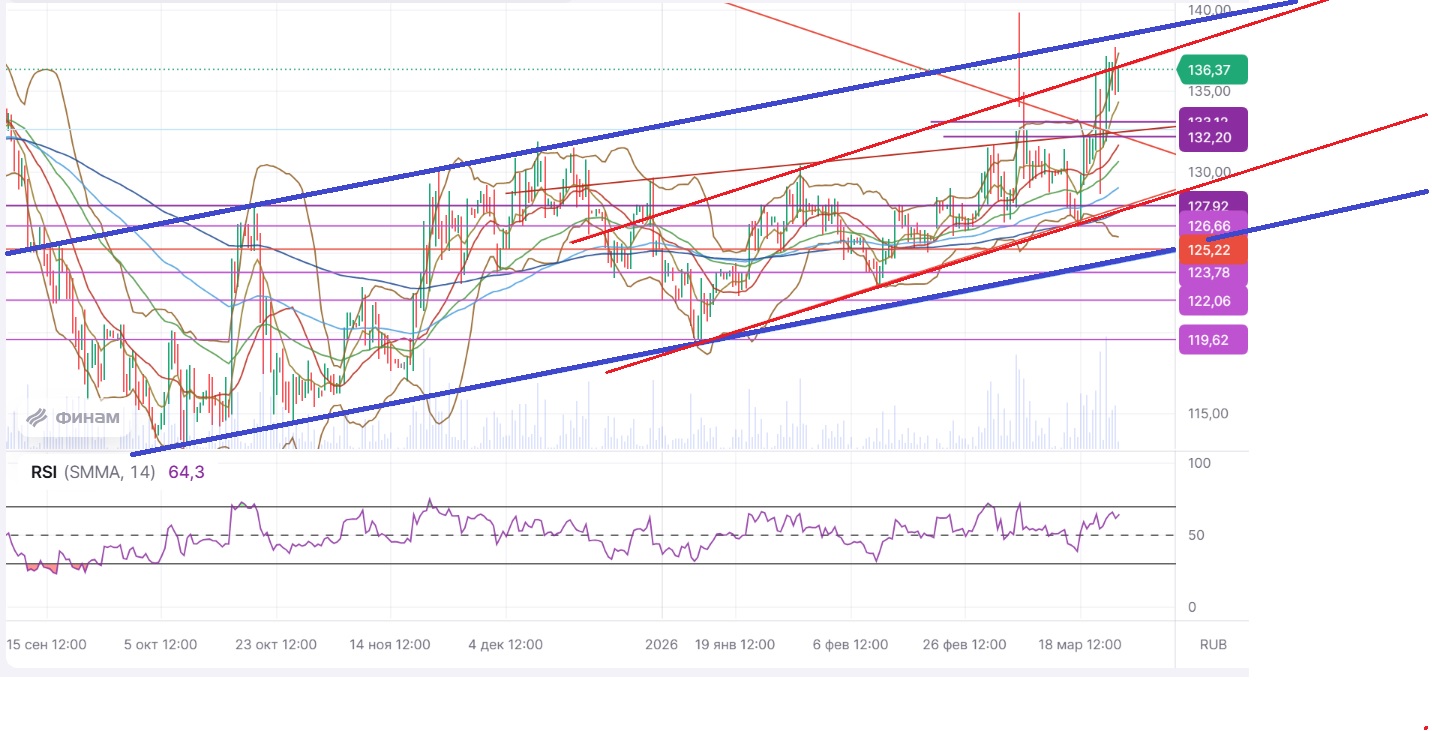
Task: Click the 135,00 price axis value
Action: (1209, 91)
